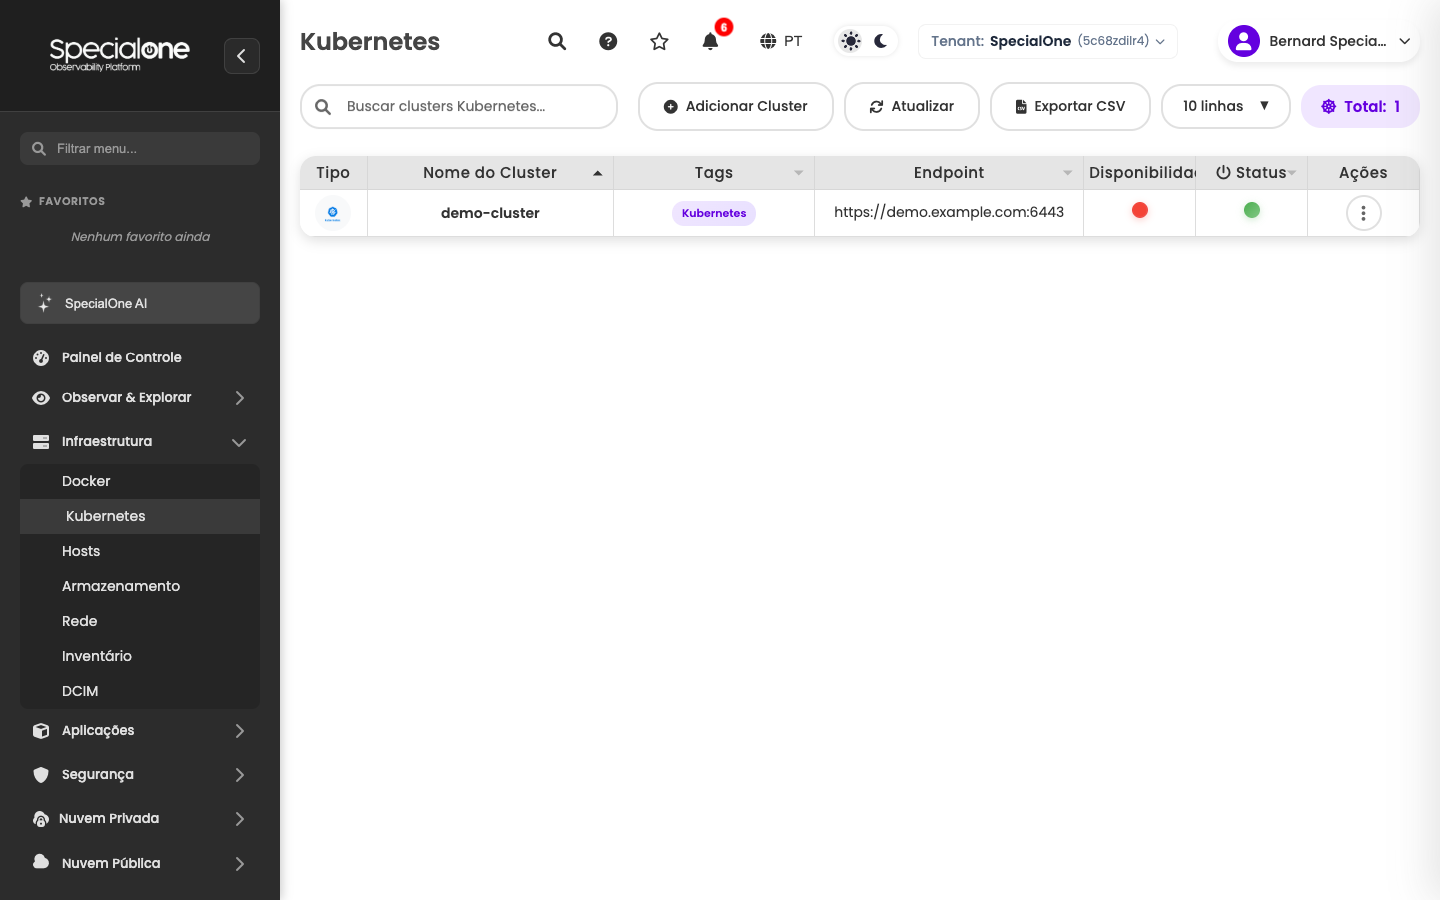
Task: Click the Atualizar refresh button
Action: (912, 106)
